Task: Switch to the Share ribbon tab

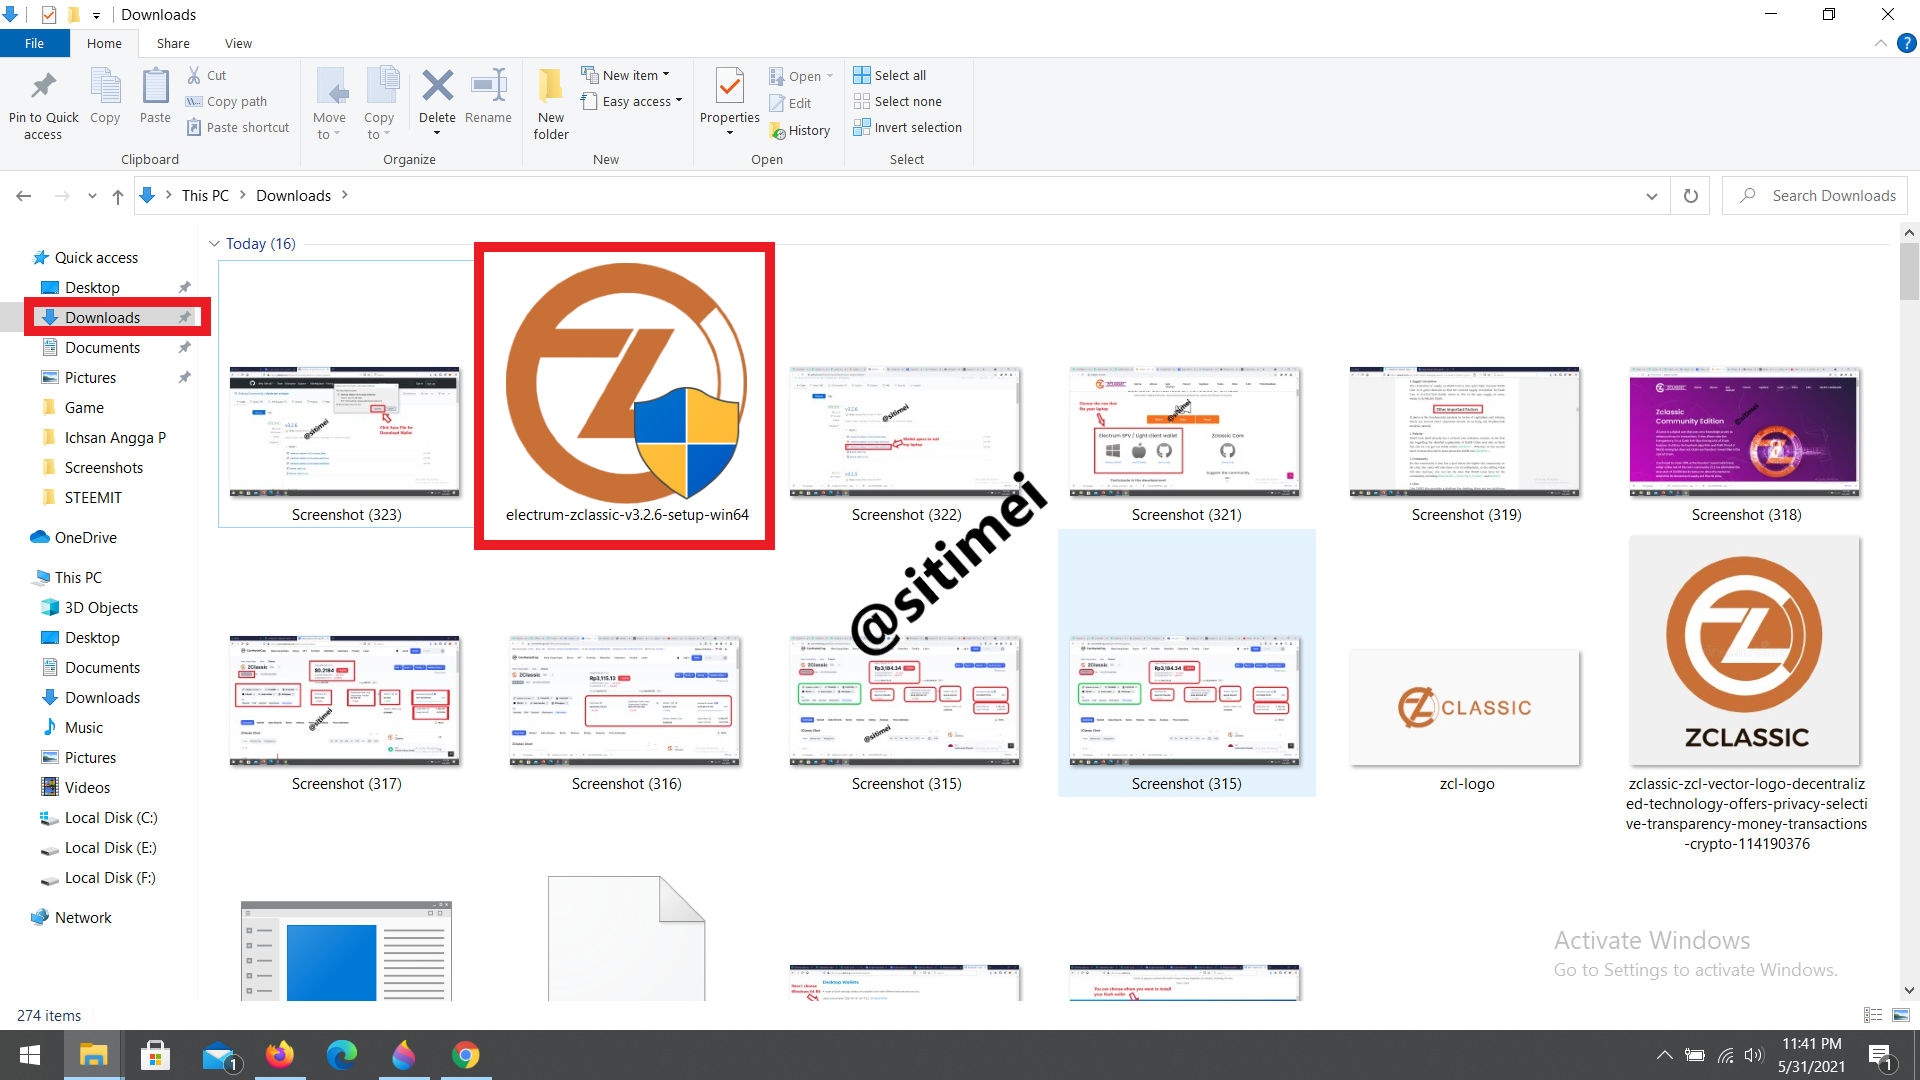Action: pyautogui.click(x=173, y=43)
